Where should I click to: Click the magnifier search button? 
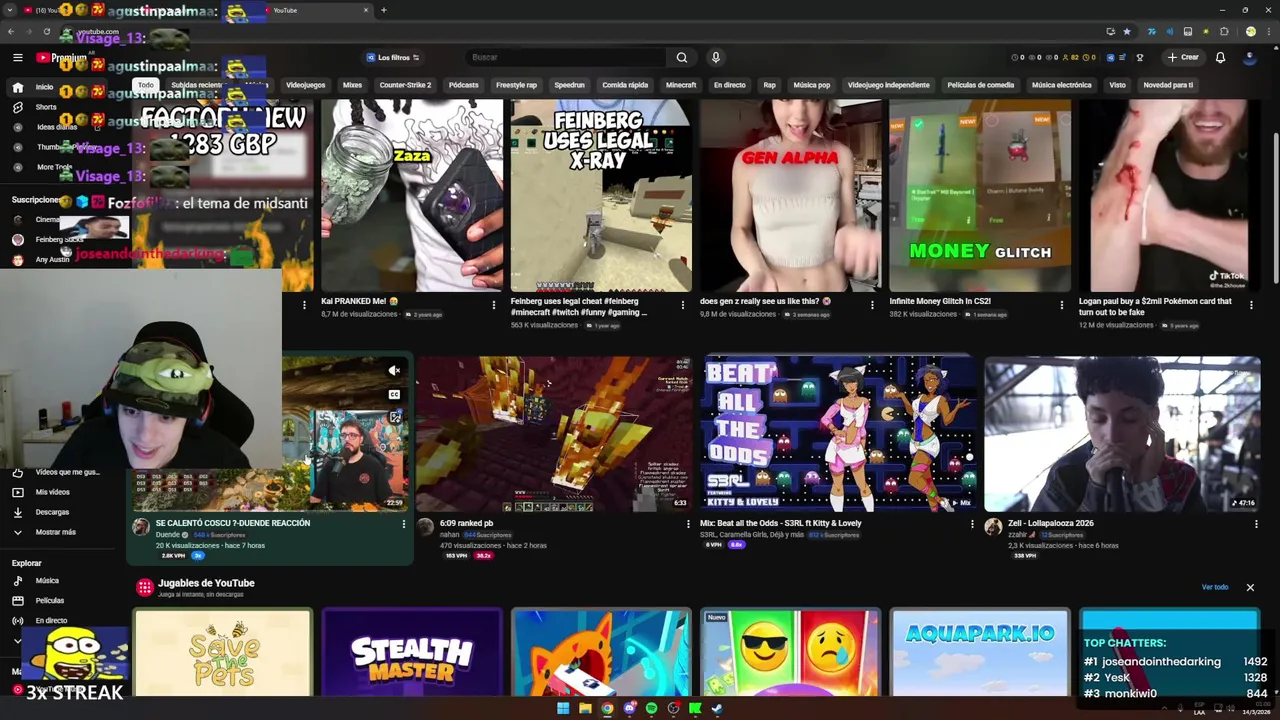pyautogui.click(x=681, y=57)
